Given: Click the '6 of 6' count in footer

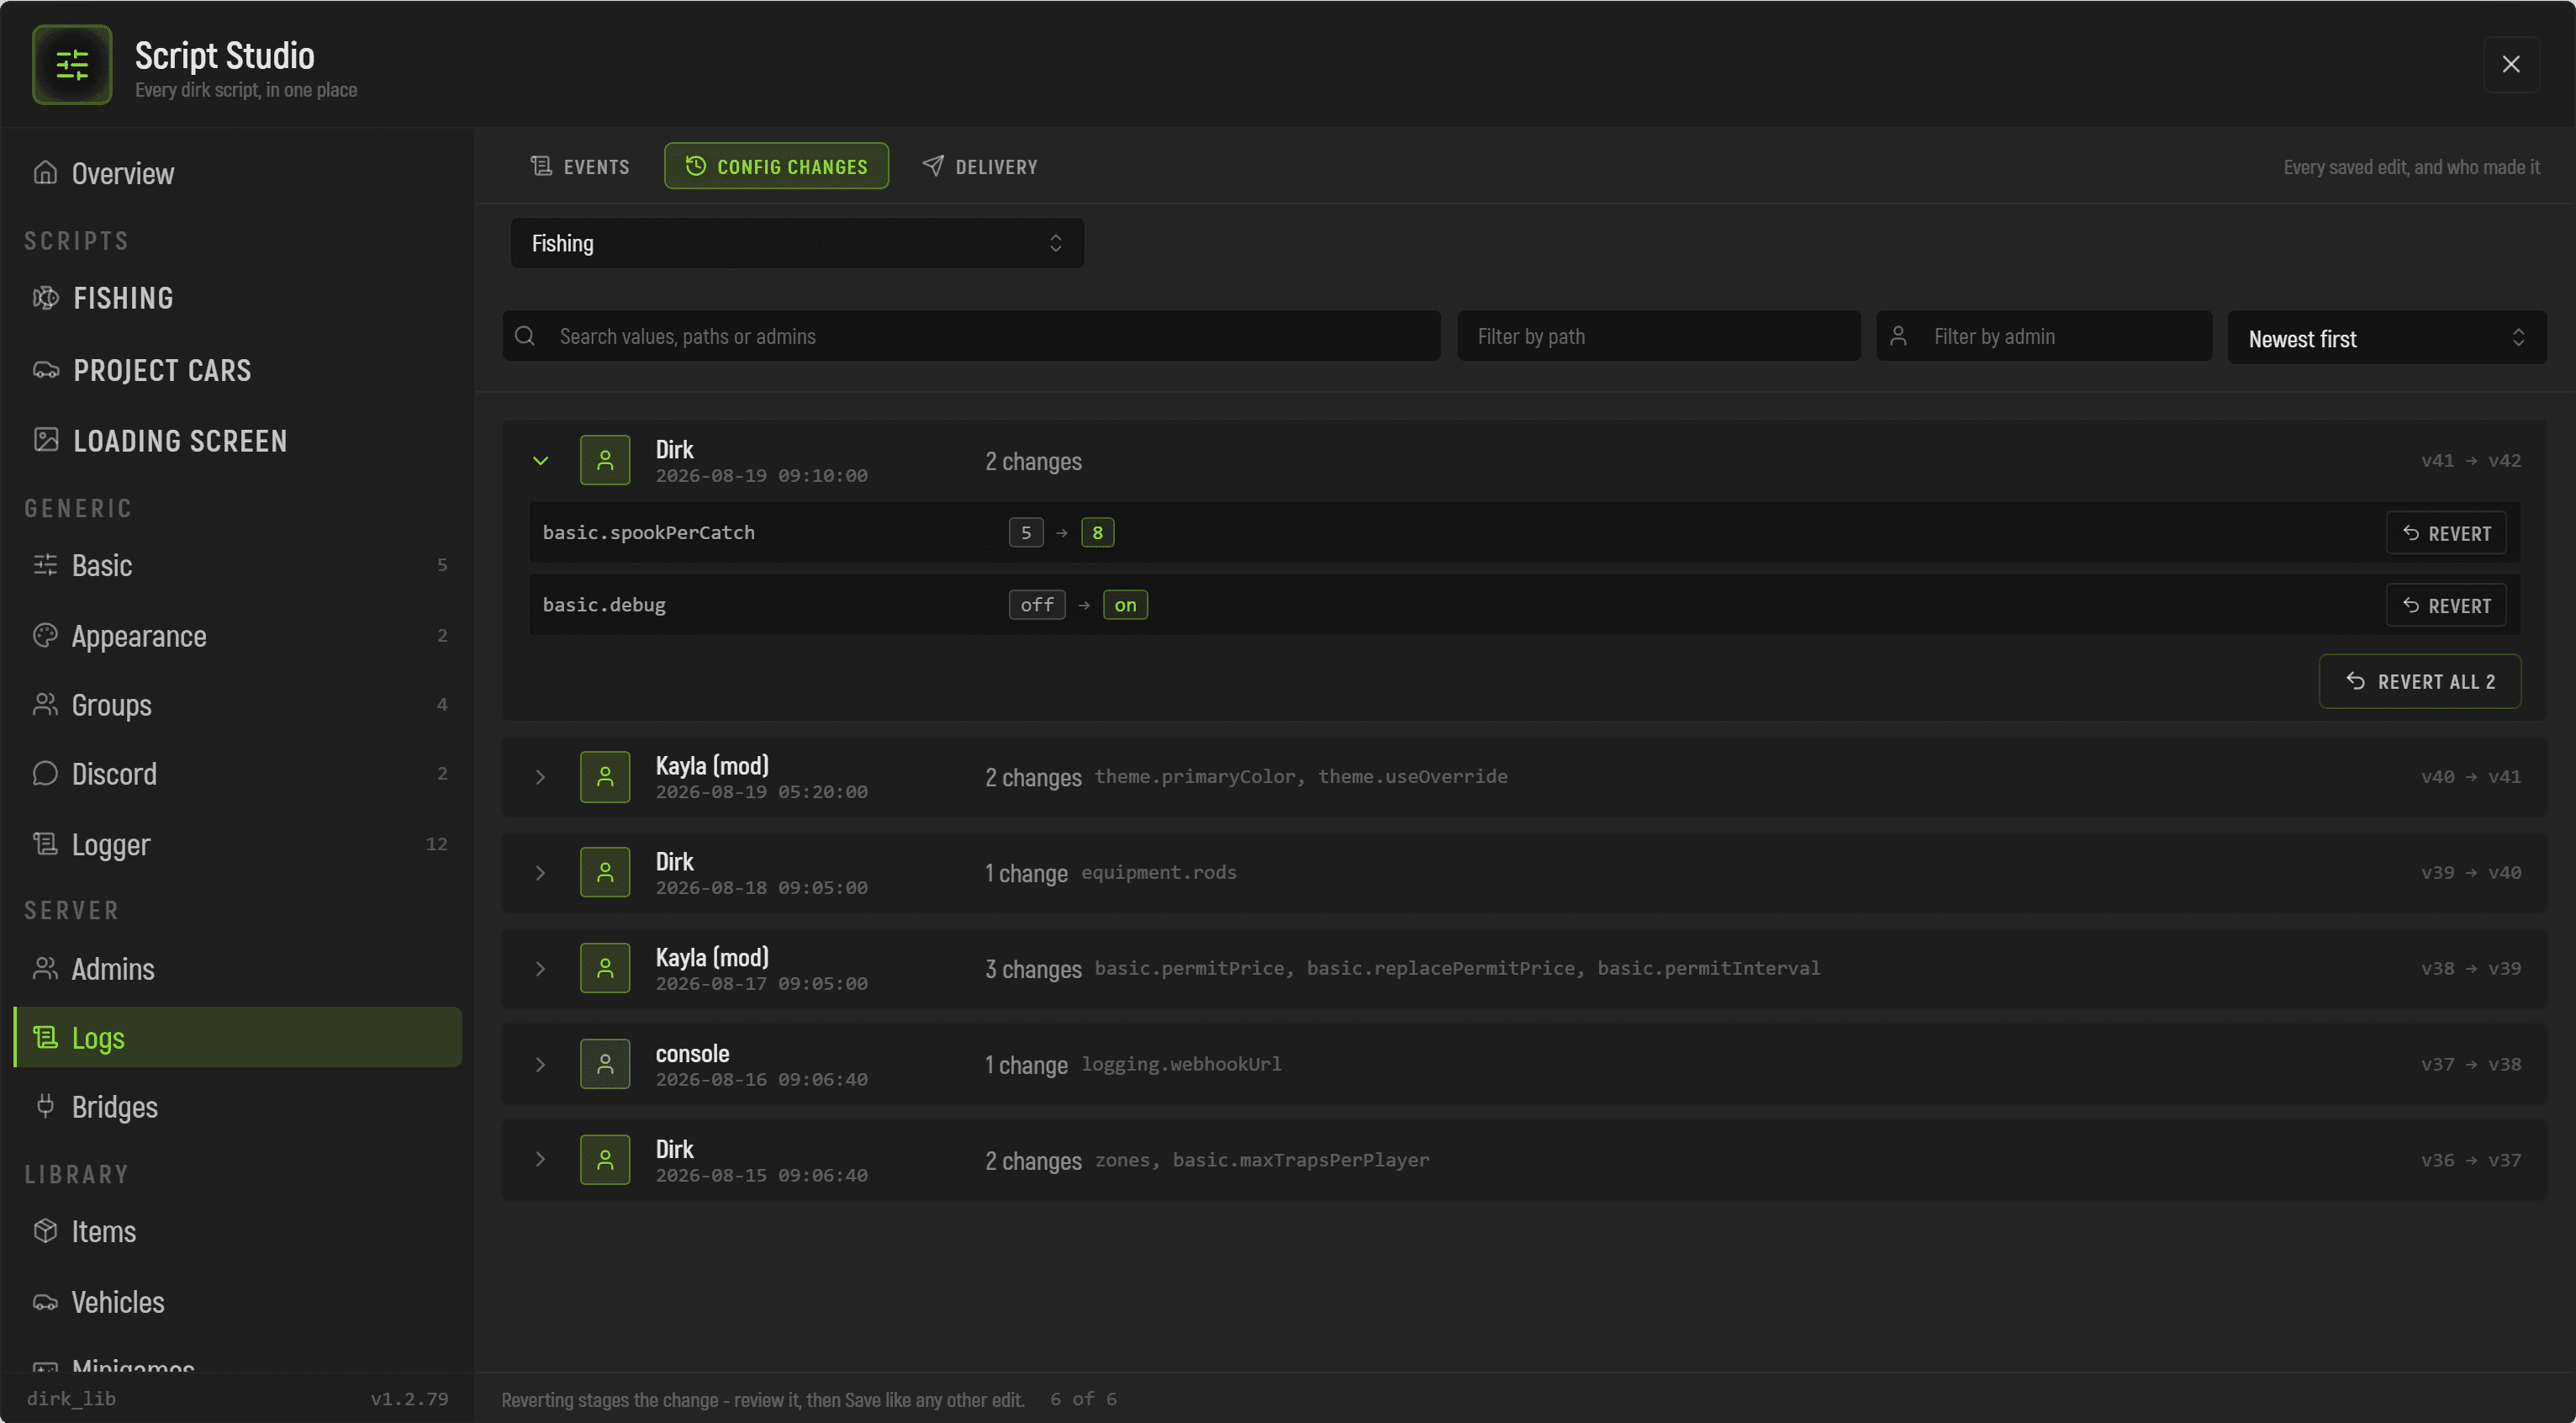Looking at the screenshot, I should coord(1083,1399).
